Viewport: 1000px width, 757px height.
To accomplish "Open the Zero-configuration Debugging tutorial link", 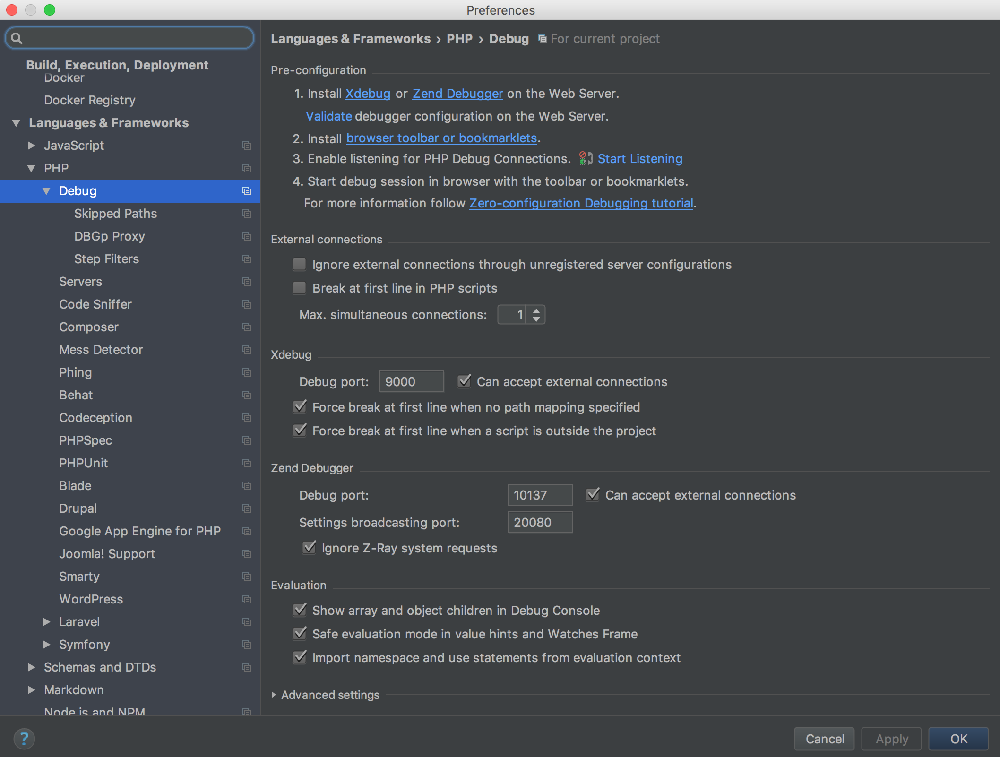I will click(x=581, y=203).
